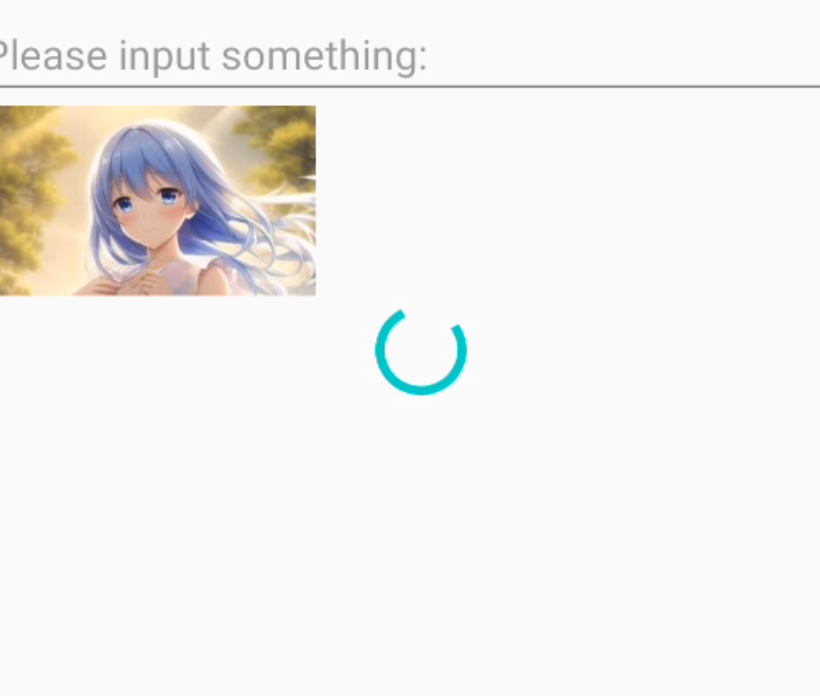
Task: Open the anime girl image thumbnail
Action: pos(157,201)
